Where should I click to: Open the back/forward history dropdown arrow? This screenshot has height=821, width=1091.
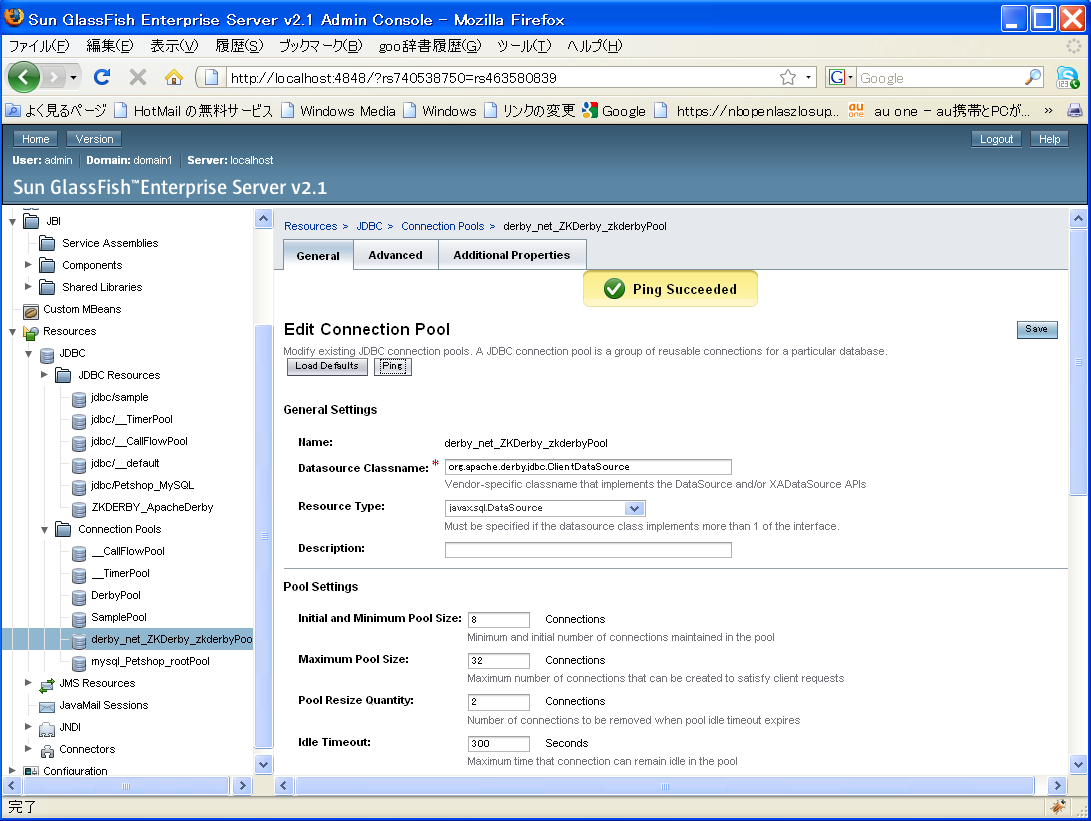point(73,77)
